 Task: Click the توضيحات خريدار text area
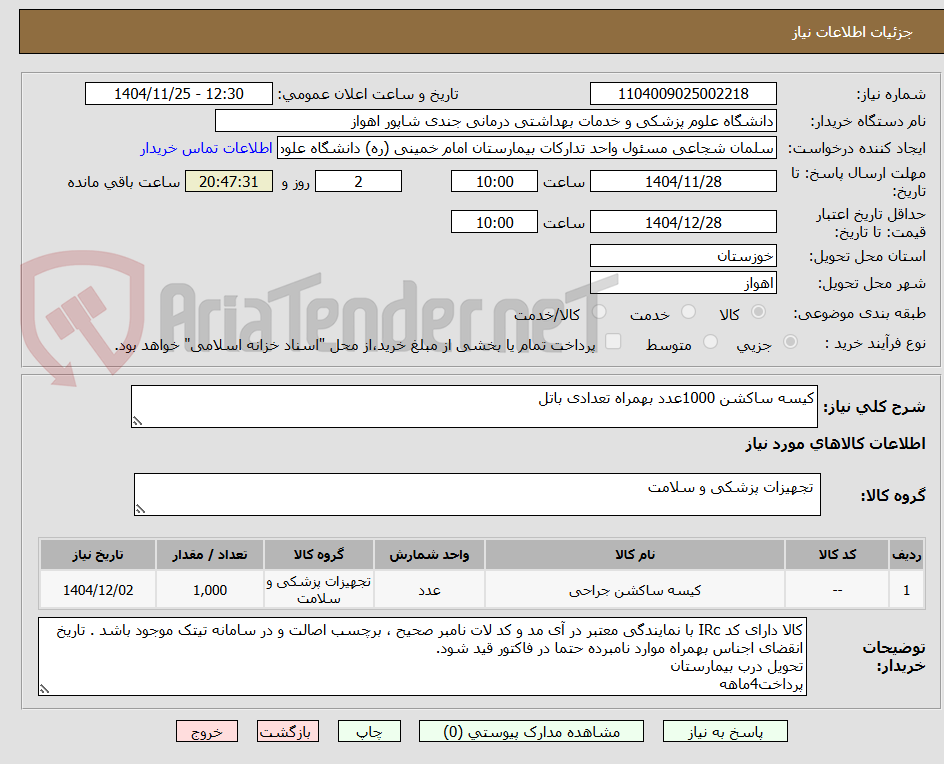coord(423,656)
